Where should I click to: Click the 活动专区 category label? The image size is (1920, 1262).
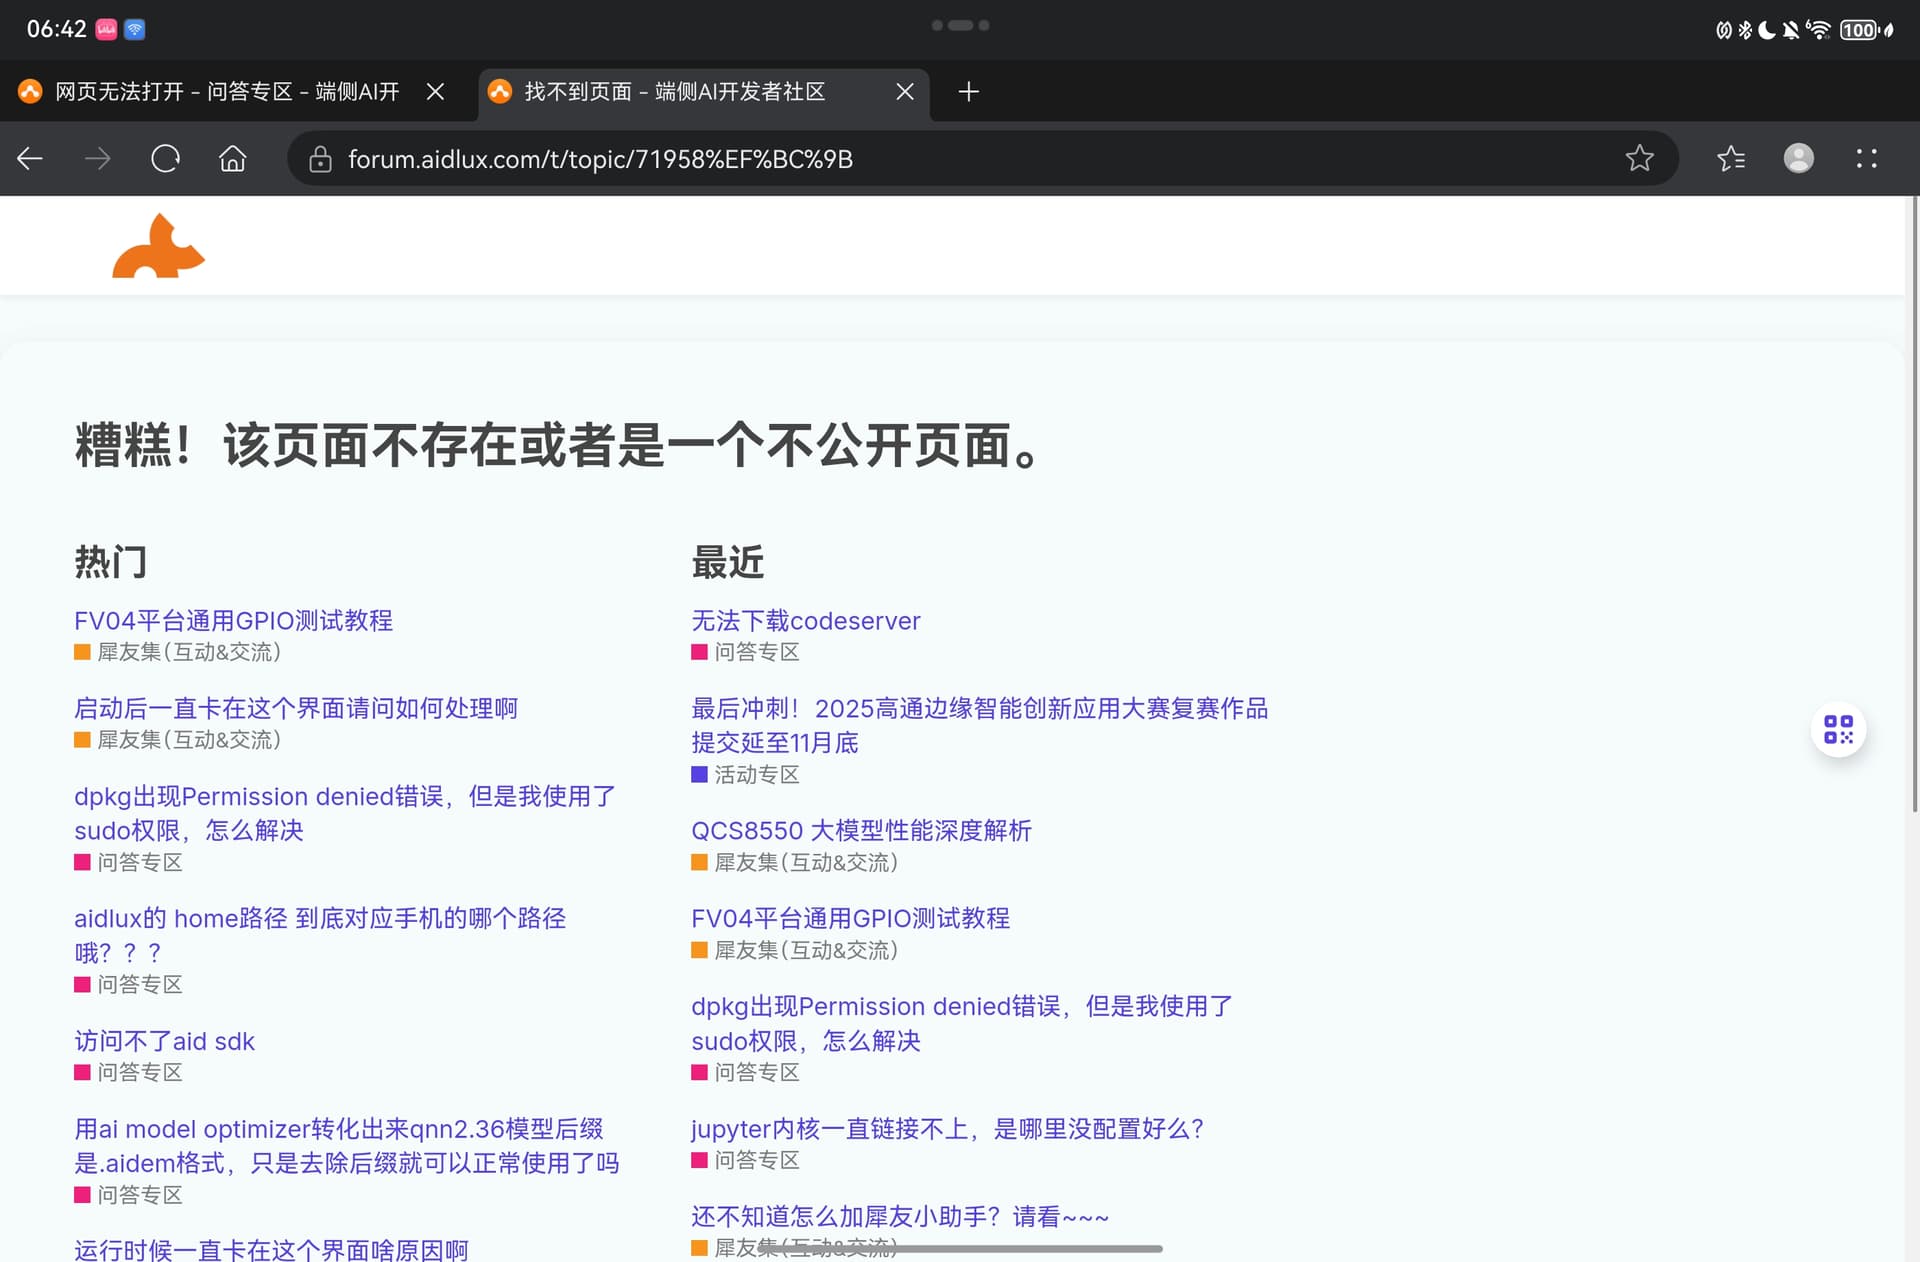coord(756,775)
